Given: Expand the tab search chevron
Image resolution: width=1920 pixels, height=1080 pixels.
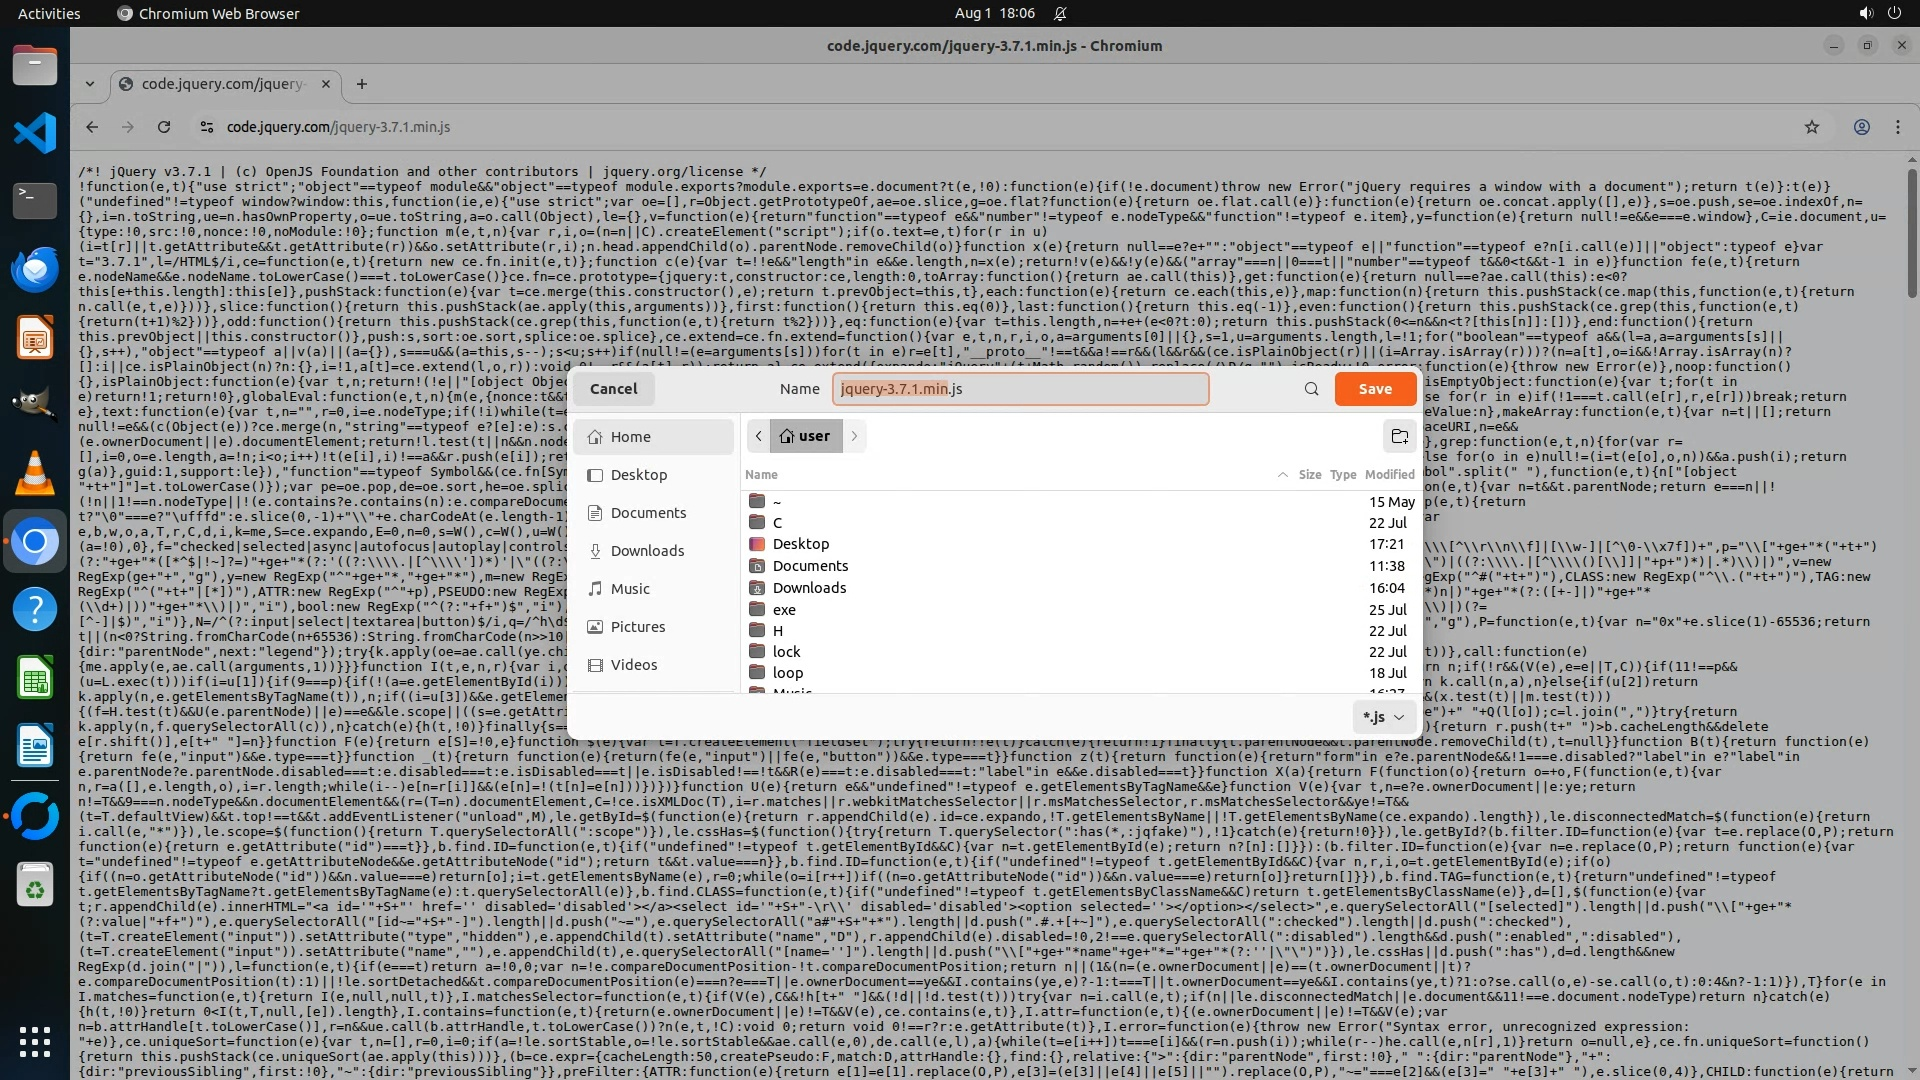Looking at the screenshot, I should [90, 84].
